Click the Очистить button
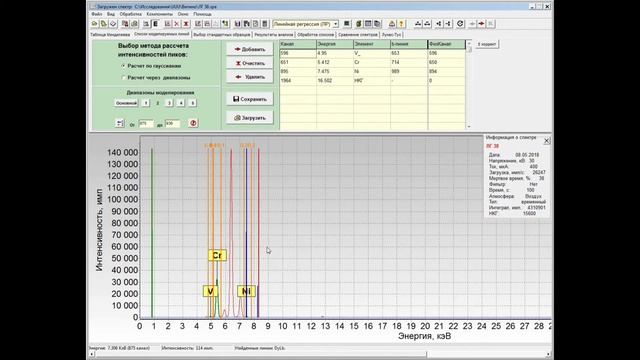Viewport: 640px width, 360px height. tap(250, 63)
